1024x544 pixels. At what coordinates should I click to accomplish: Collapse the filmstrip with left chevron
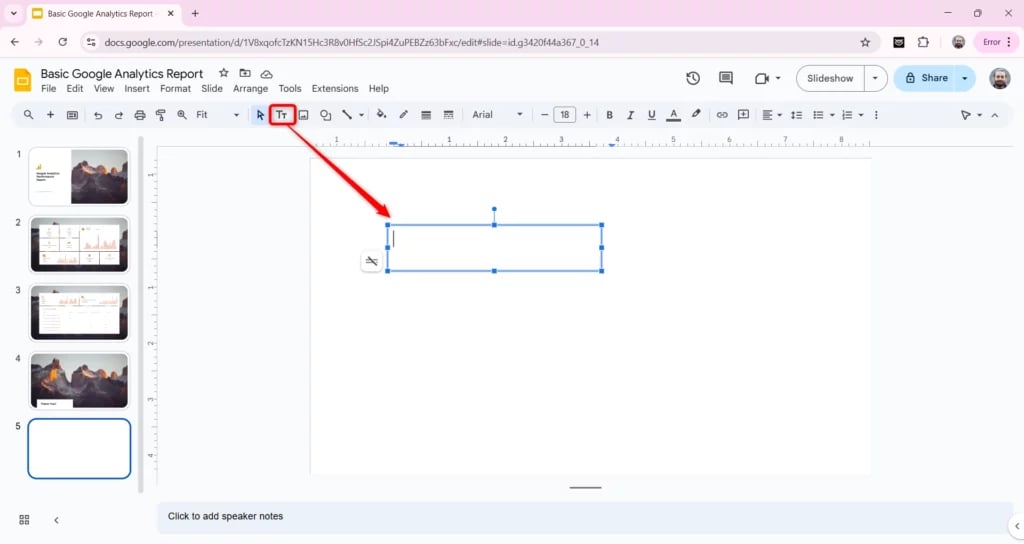(x=56, y=520)
